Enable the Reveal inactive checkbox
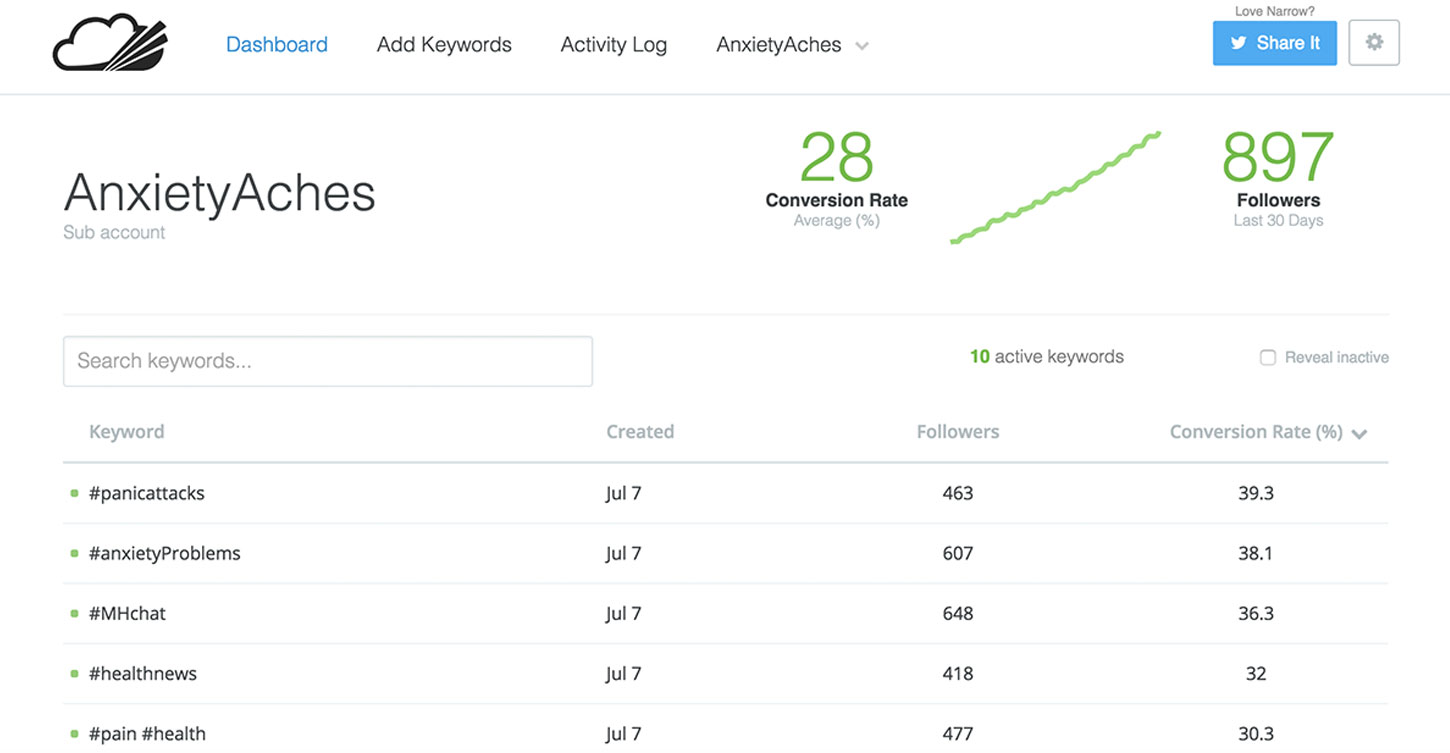1450x753 pixels. 1268,357
